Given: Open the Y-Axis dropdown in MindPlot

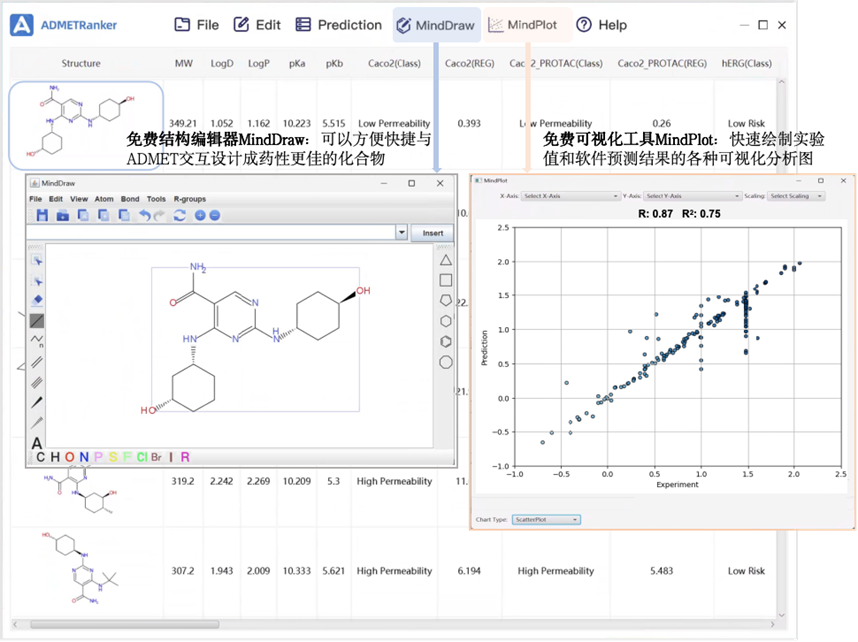Looking at the screenshot, I should pyautogui.click(x=692, y=196).
